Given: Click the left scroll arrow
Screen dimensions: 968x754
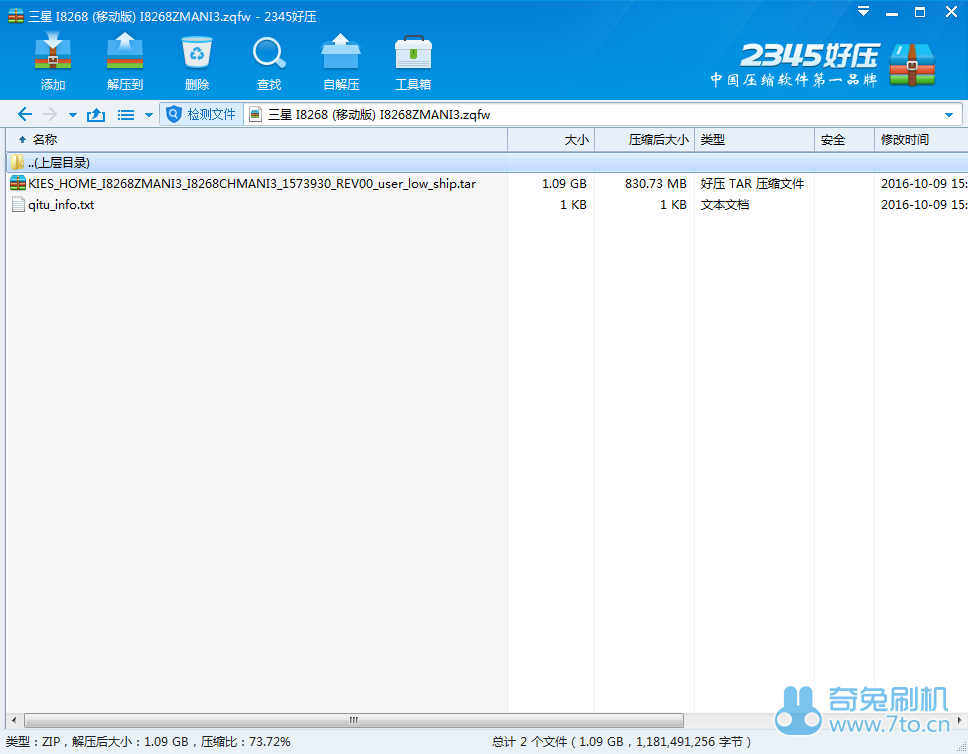Looking at the screenshot, I should (14, 720).
